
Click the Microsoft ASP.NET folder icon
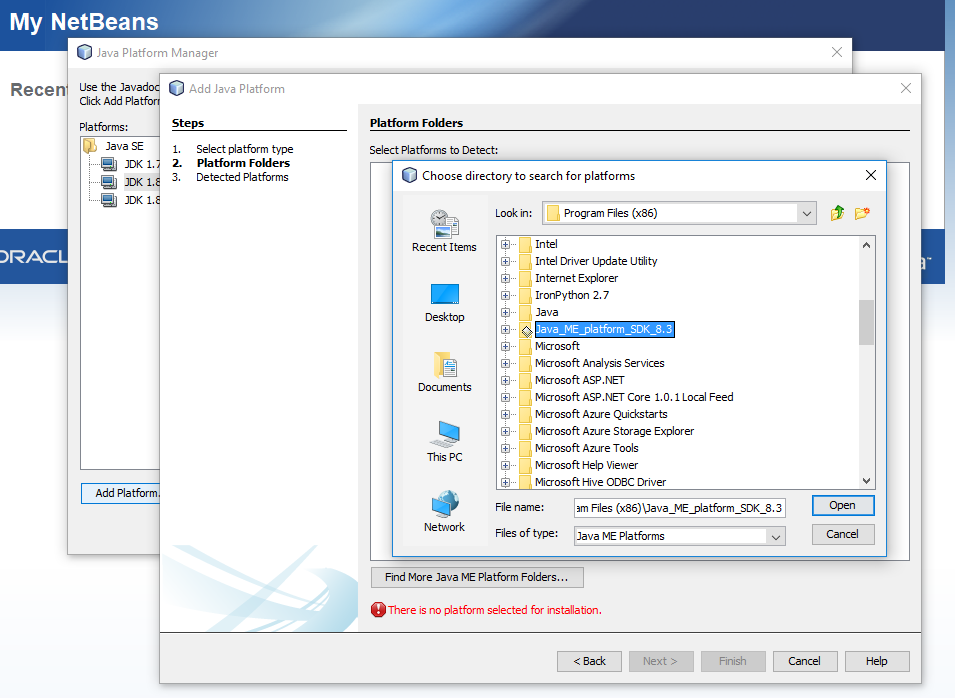click(525, 381)
